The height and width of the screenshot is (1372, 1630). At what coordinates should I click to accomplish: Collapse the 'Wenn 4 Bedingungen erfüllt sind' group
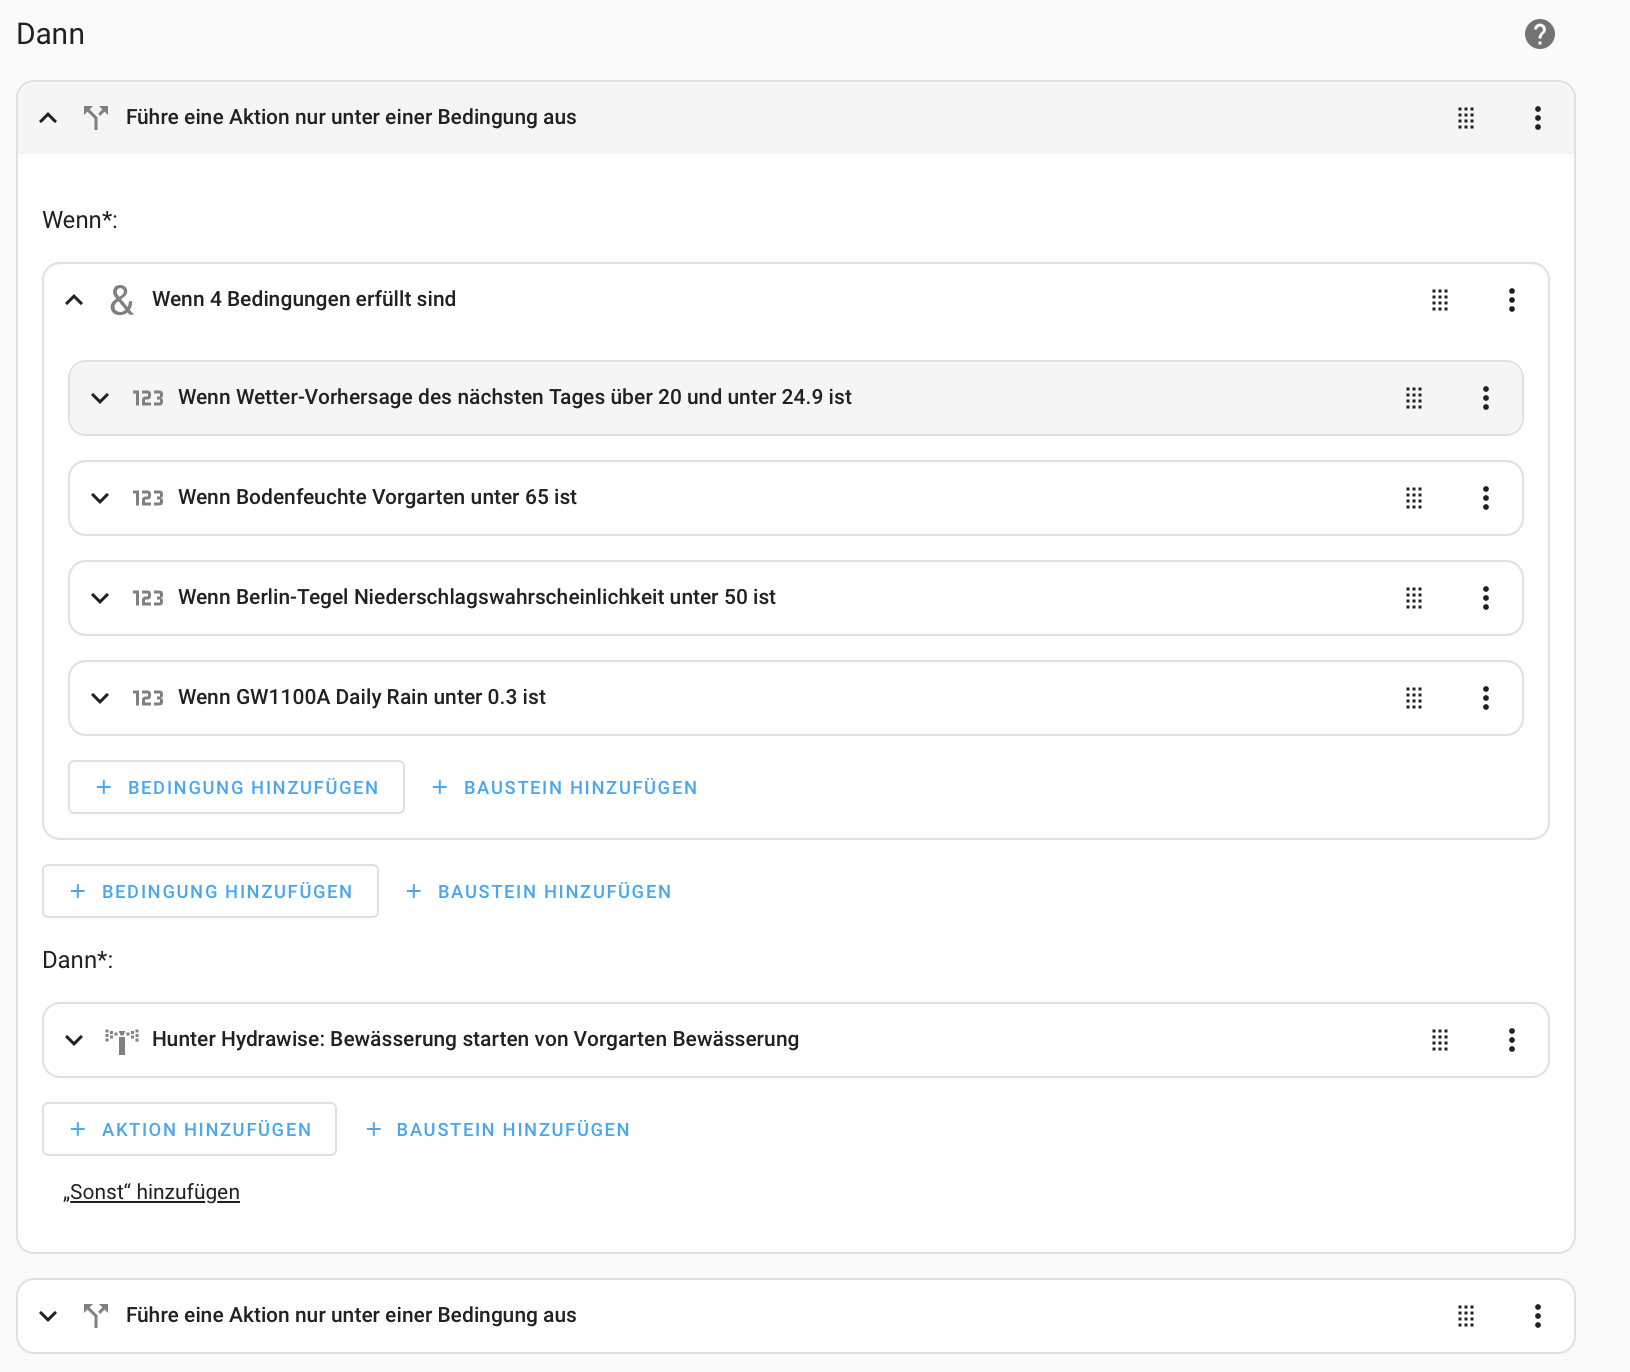click(74, 300)
